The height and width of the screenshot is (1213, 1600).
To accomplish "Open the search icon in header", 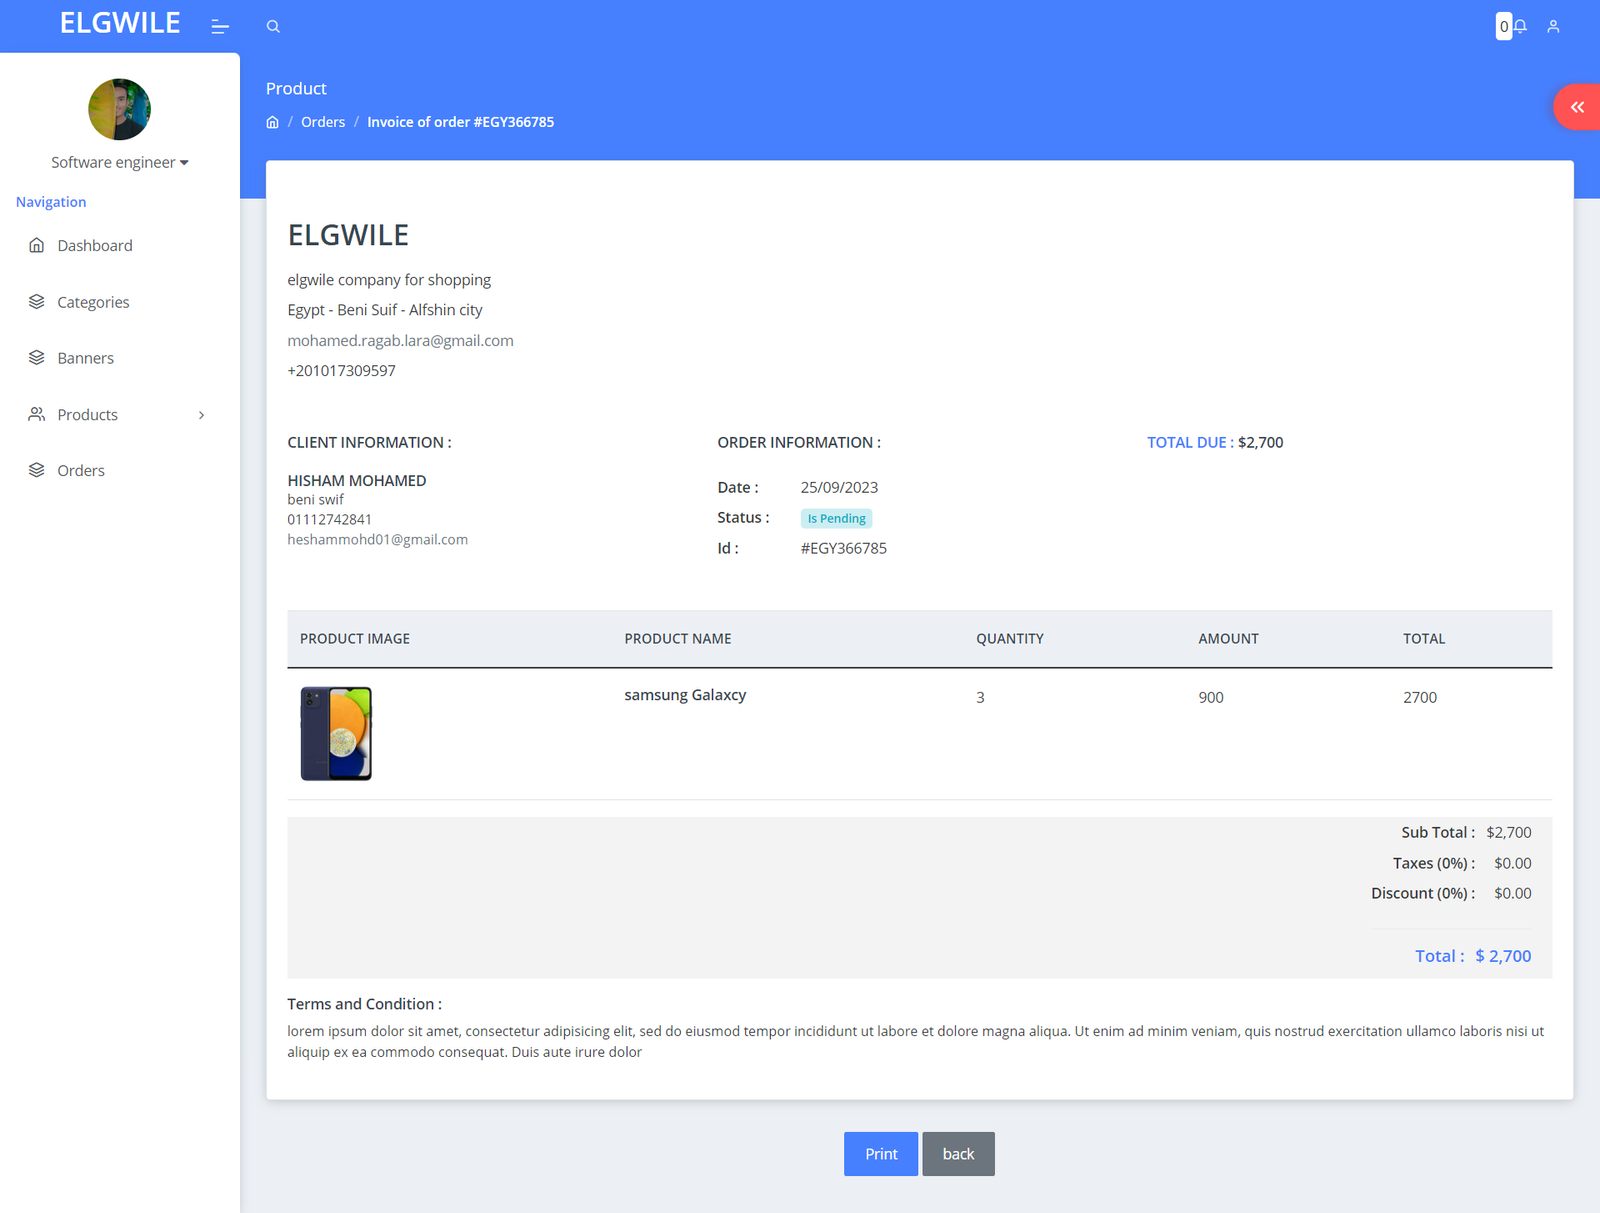I will click(x=273, y=27).
